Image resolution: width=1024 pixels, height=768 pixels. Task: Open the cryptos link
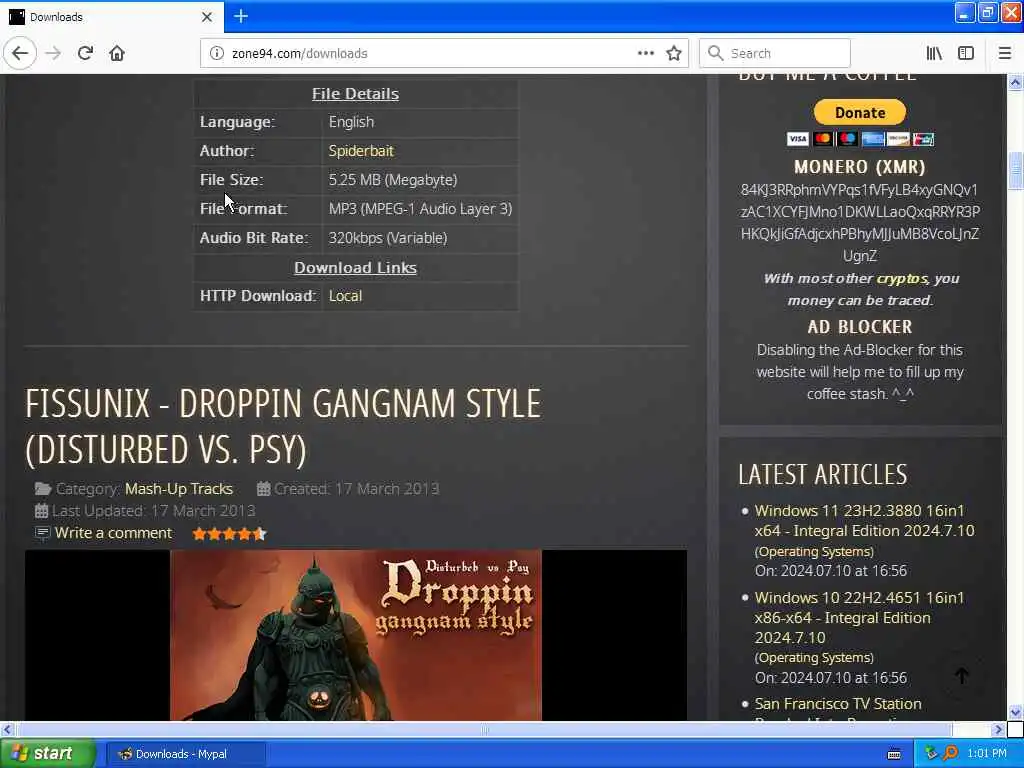tap(902, 279)
